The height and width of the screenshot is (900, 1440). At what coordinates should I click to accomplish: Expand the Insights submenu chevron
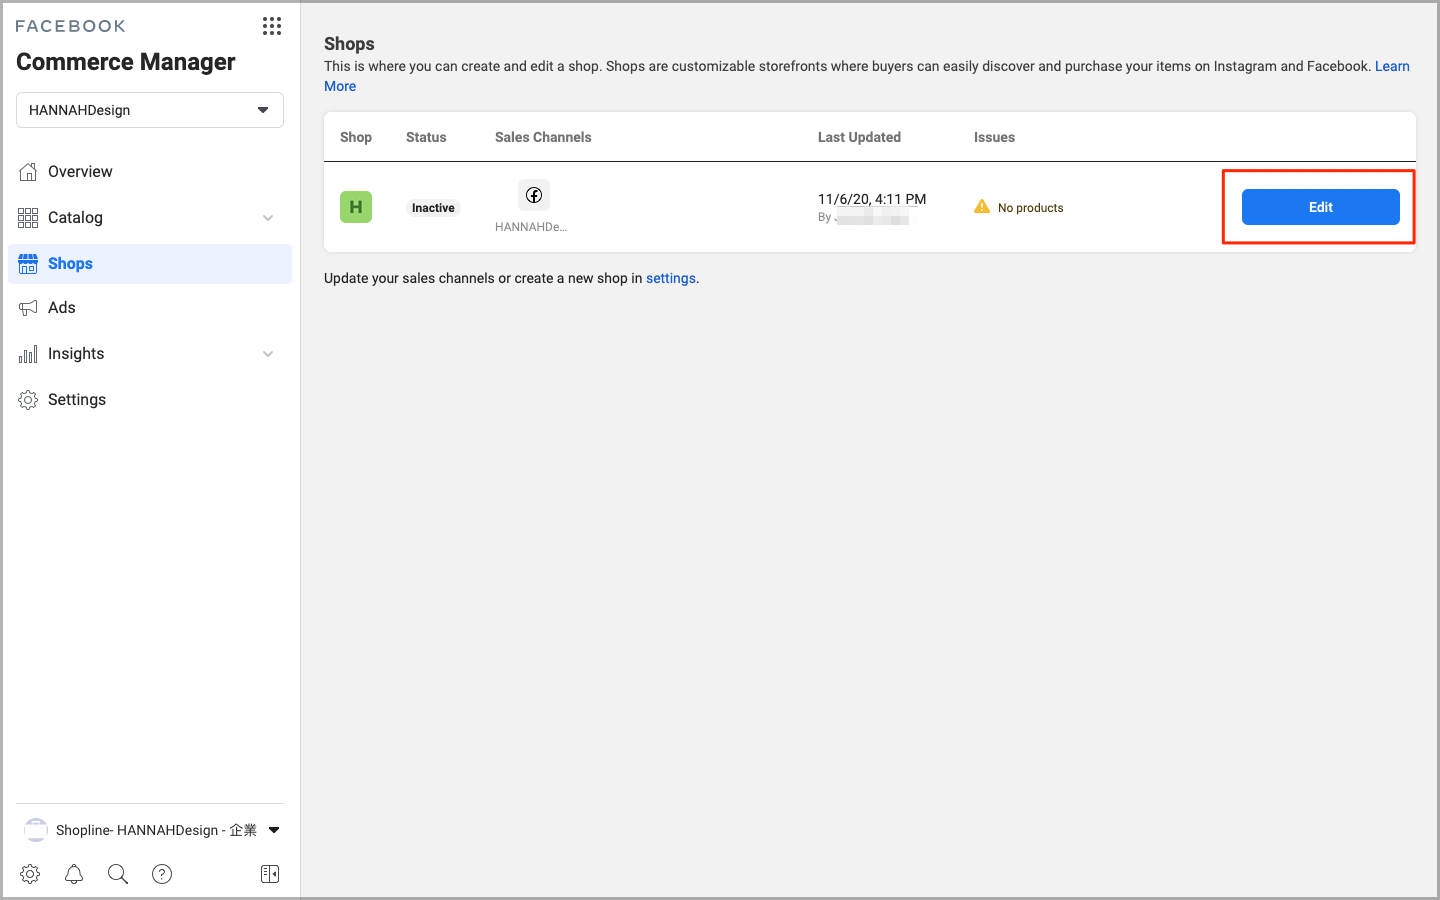click(268, 354)
